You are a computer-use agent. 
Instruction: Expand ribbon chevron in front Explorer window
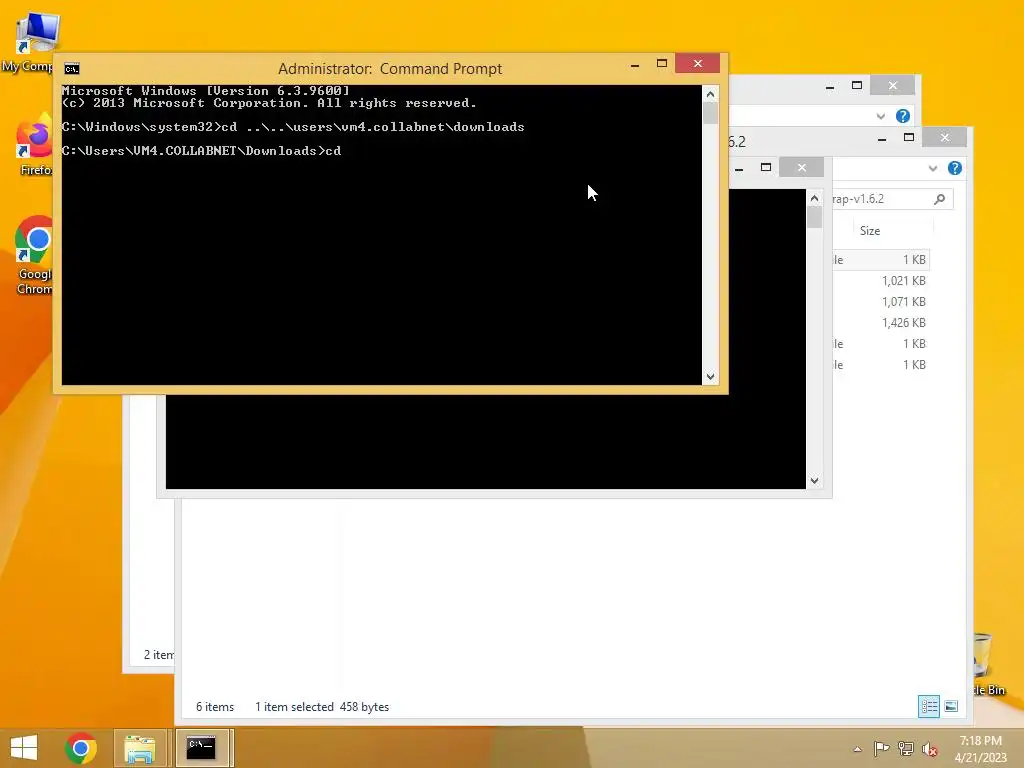[933, 168]
